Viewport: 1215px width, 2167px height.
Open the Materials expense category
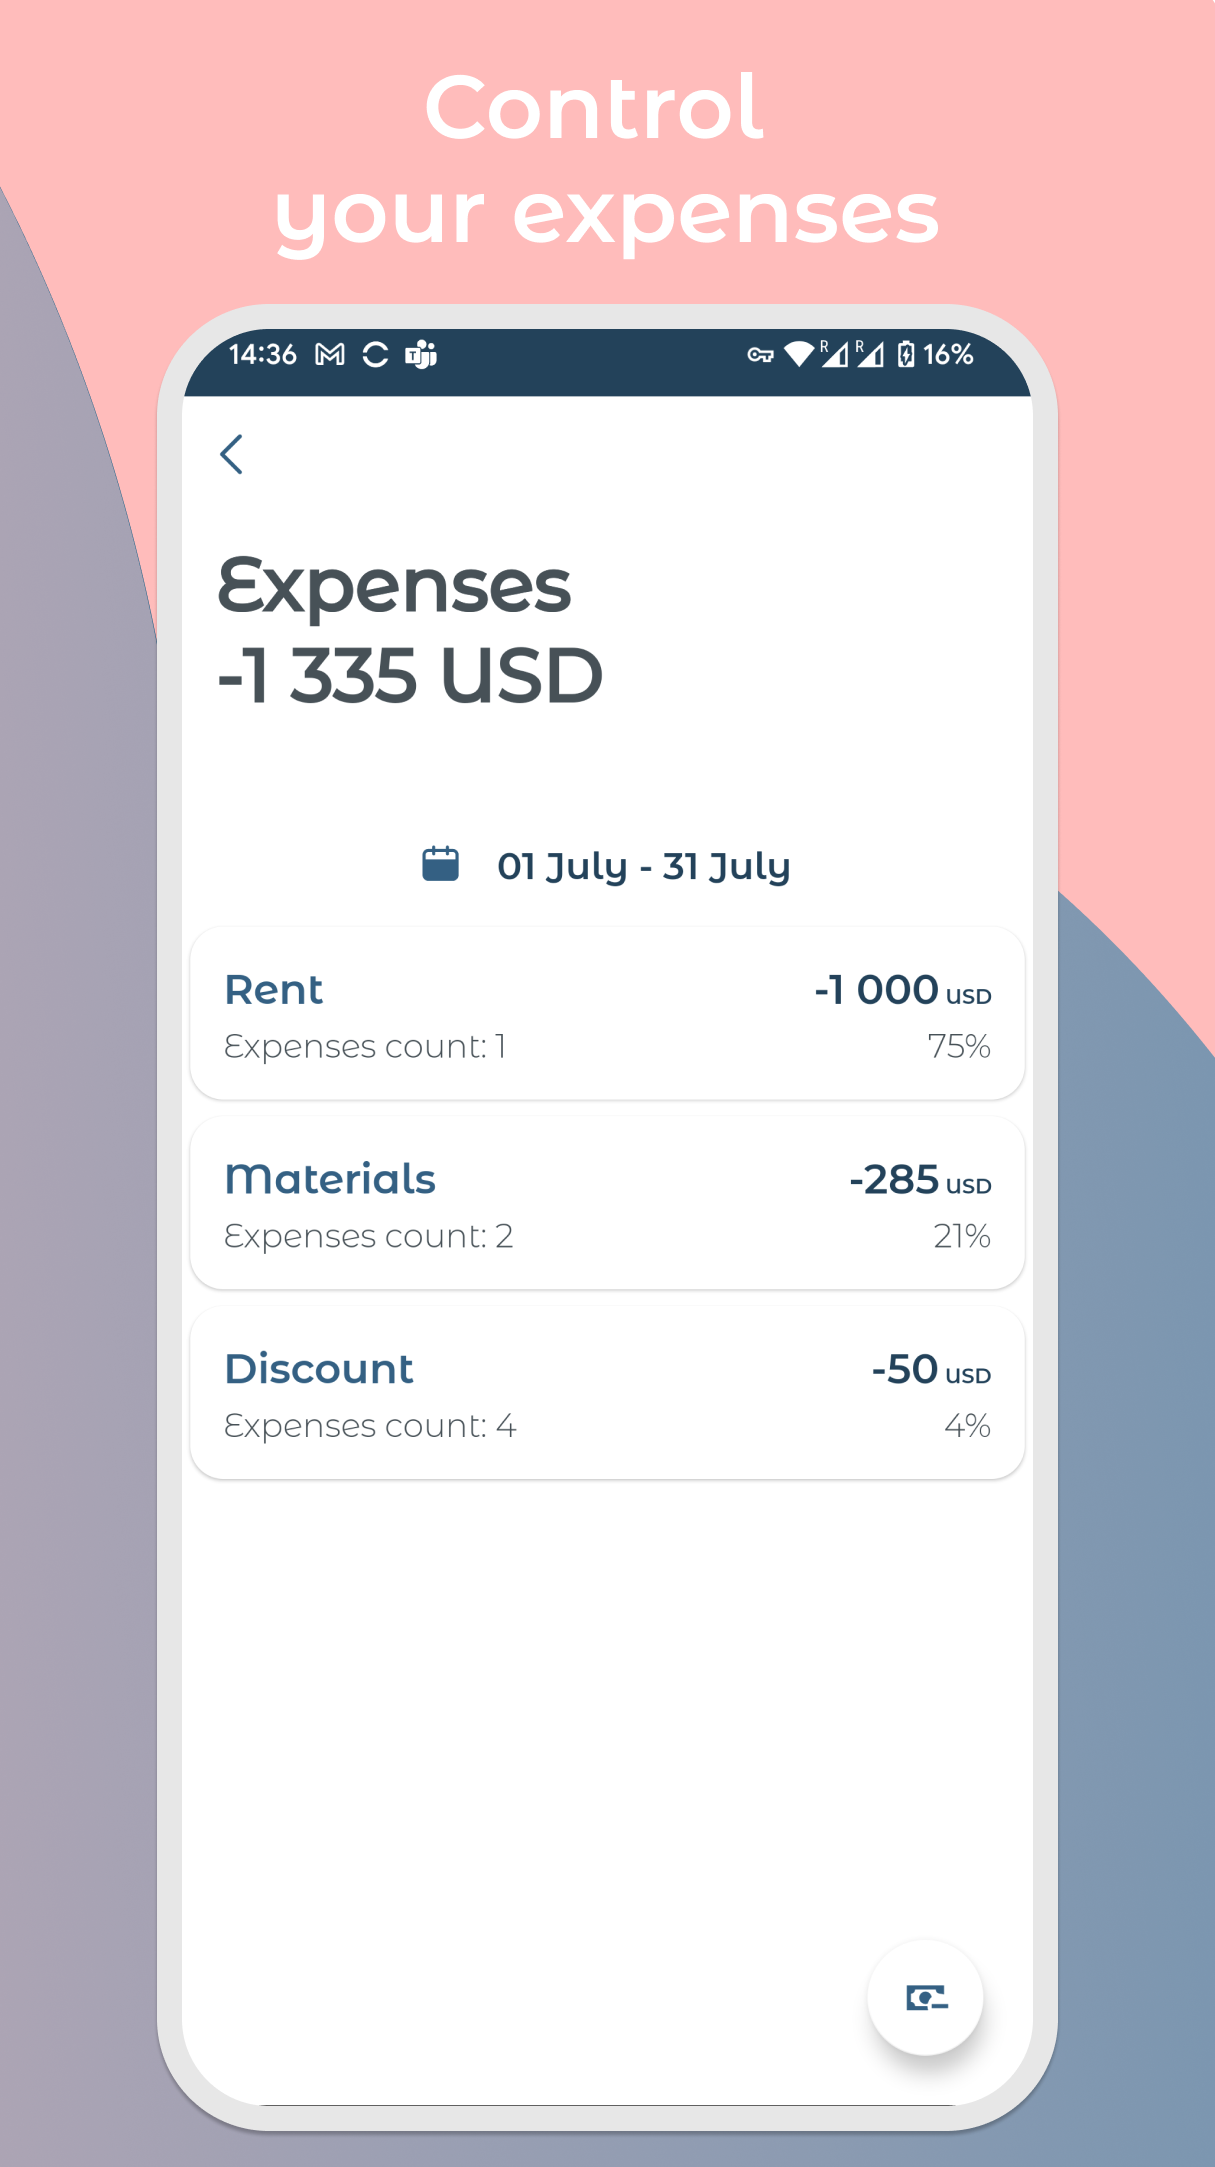(x=607, y=1203)
